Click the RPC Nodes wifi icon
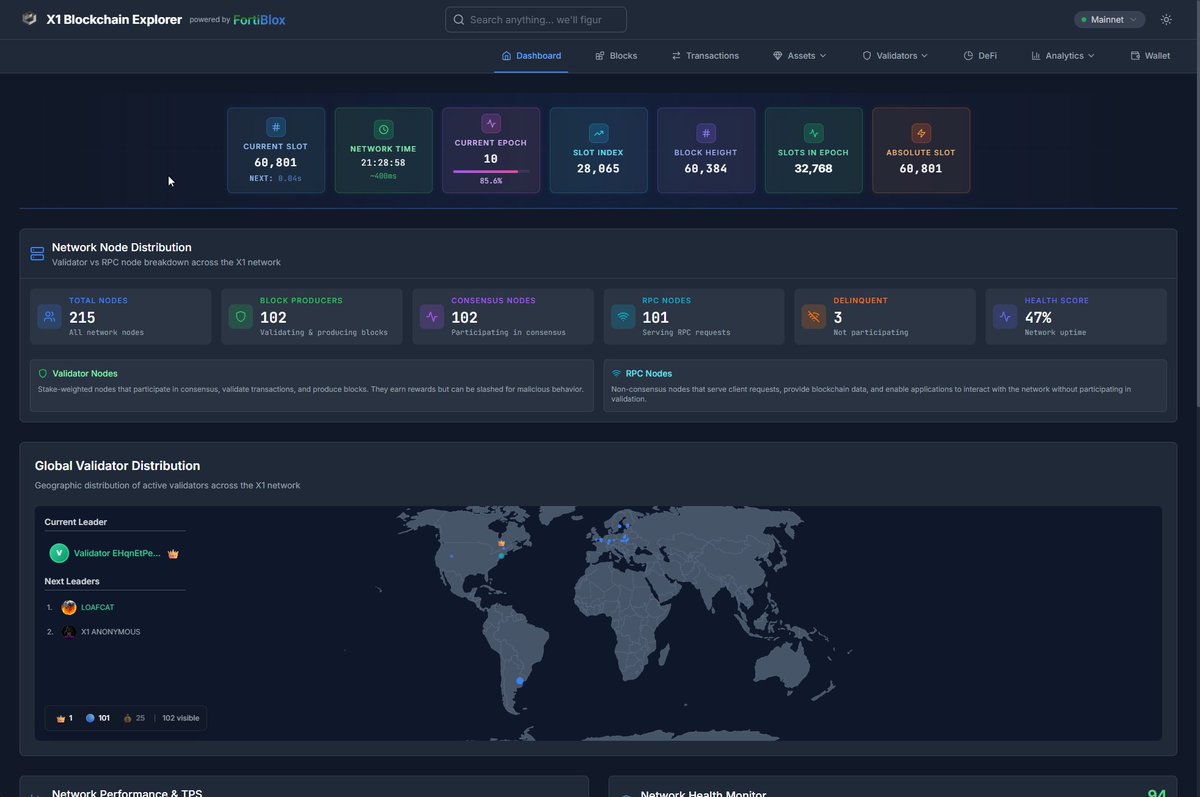 621,316
